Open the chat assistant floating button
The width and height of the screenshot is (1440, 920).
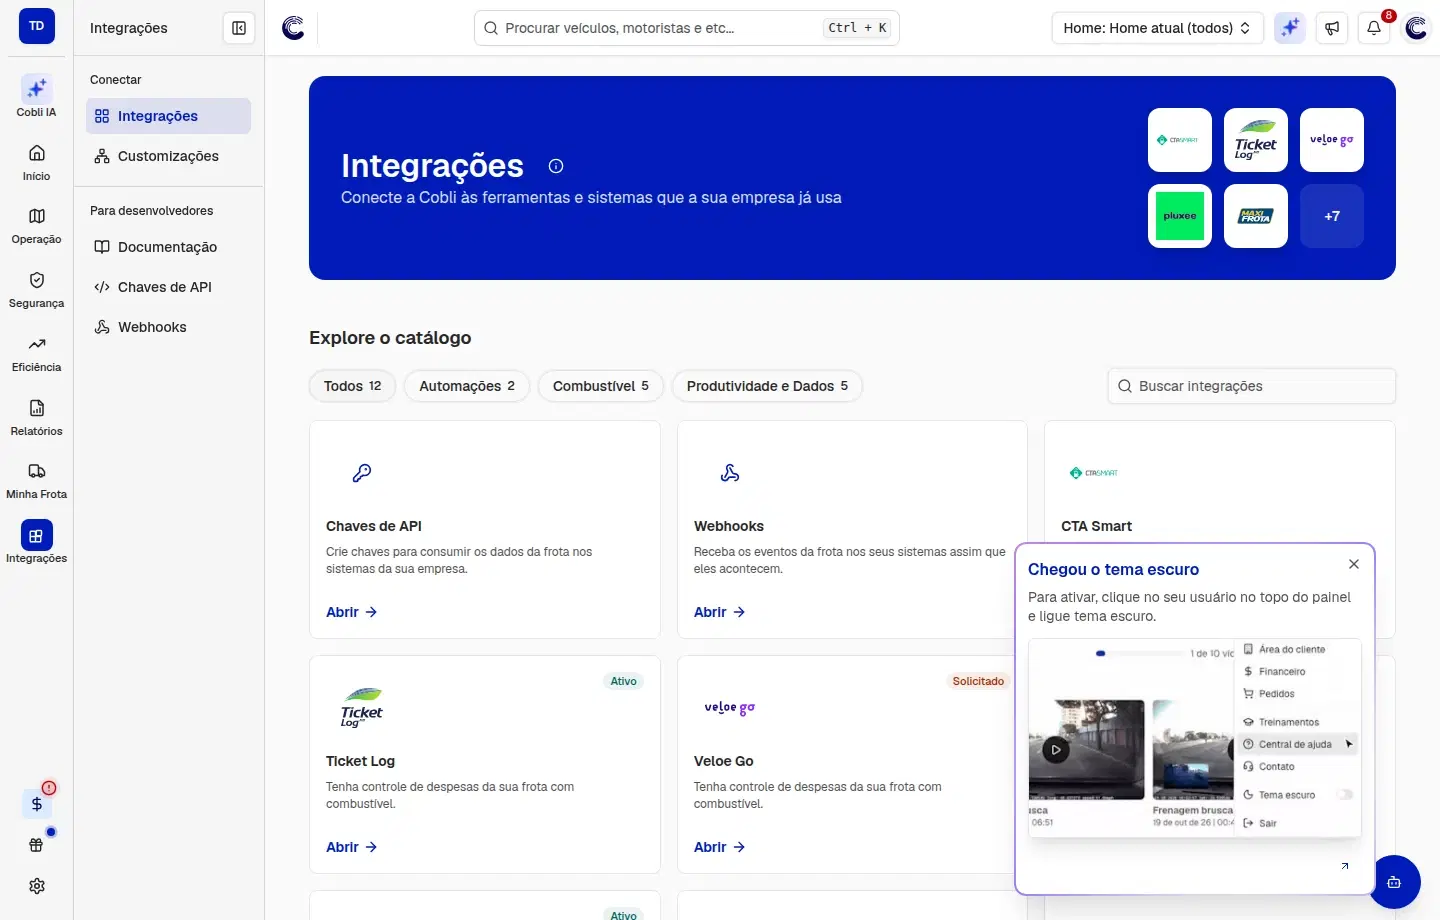[x=1394, y=882]
